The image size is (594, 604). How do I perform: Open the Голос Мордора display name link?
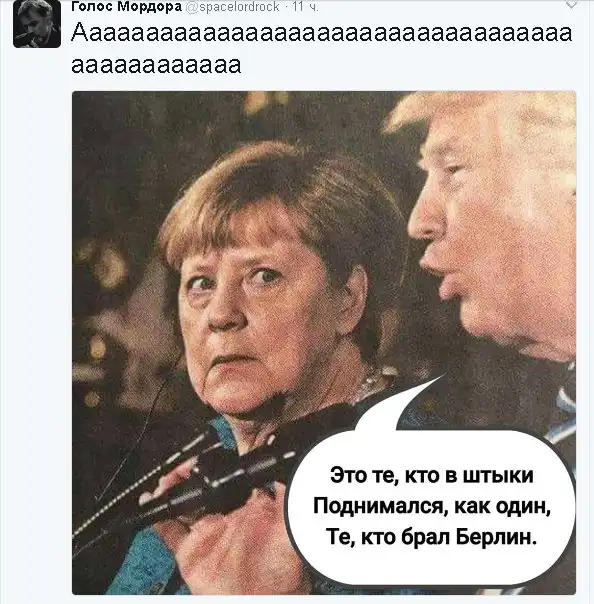(127, 6)
